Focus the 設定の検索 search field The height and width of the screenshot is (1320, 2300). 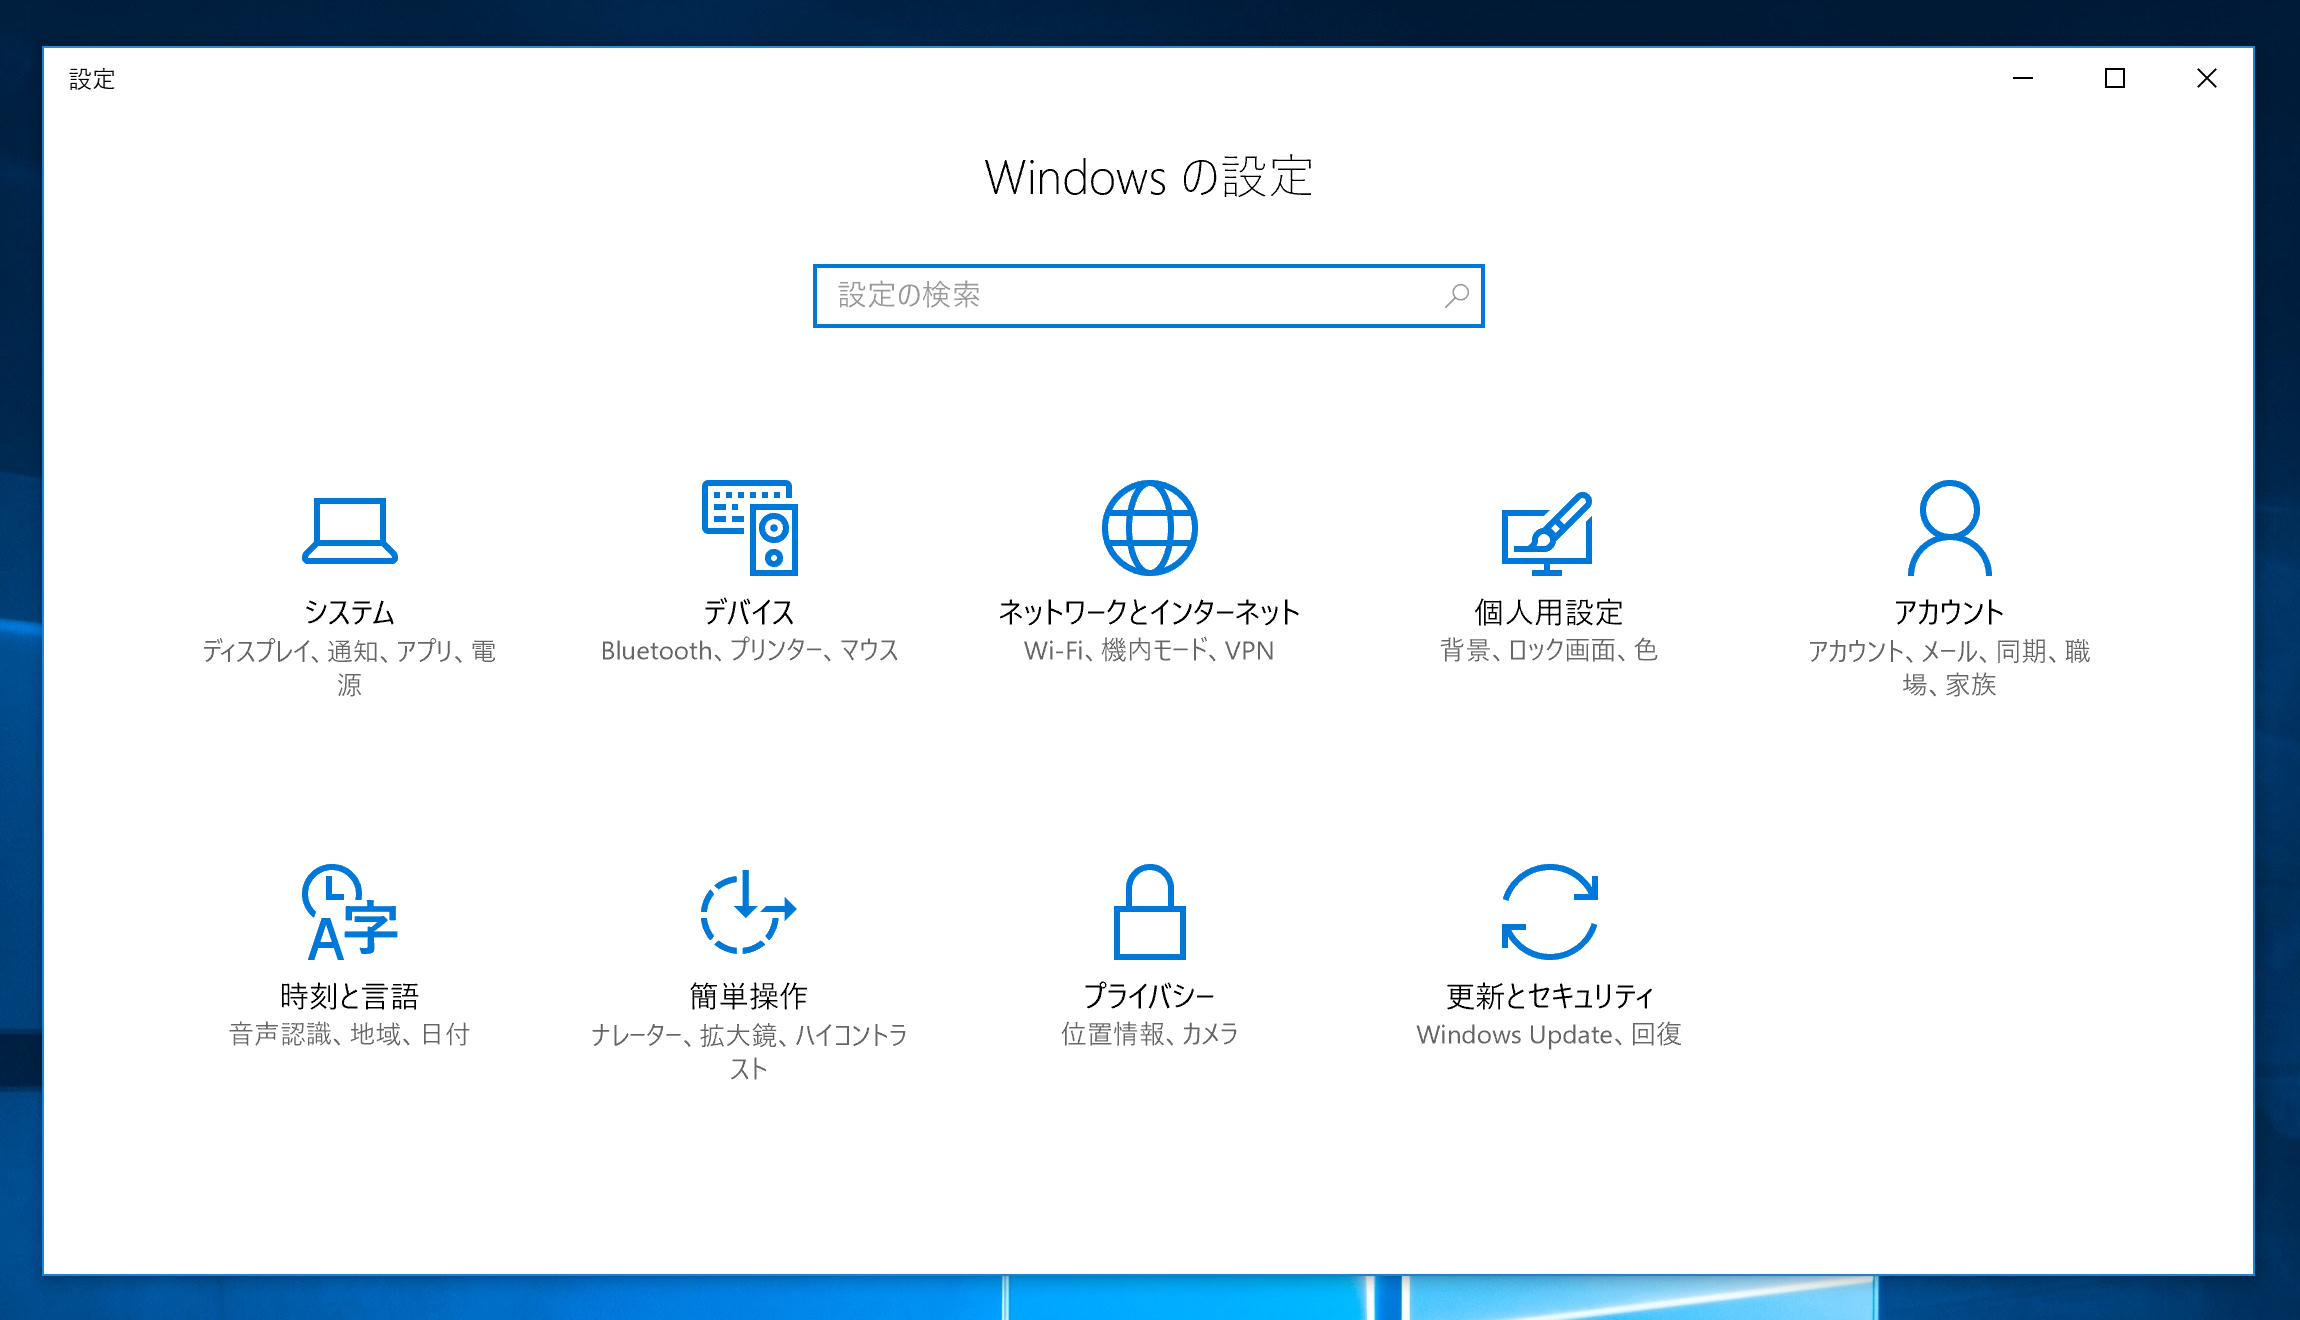coord(1148,296)
